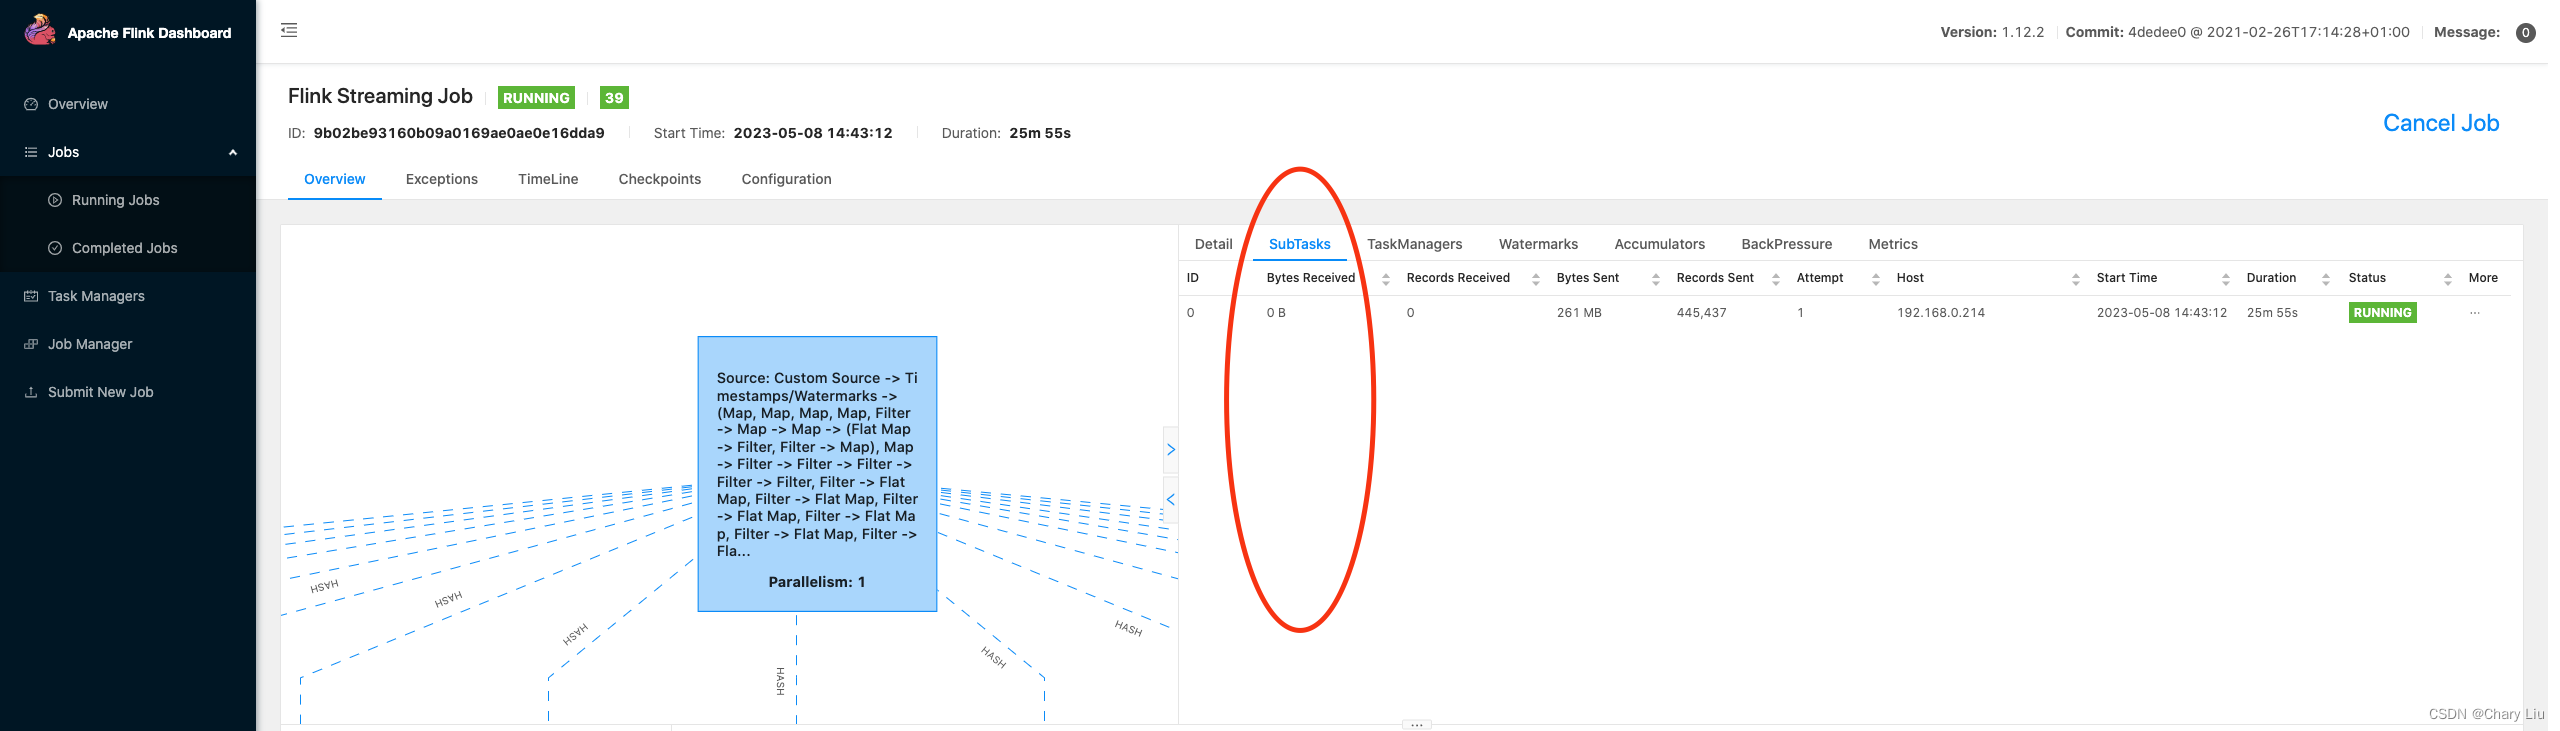The width and height of the screenshot is (2560, 731).
Task: Expand detail panel with right chevron
Action: (x=1171, y=450)
